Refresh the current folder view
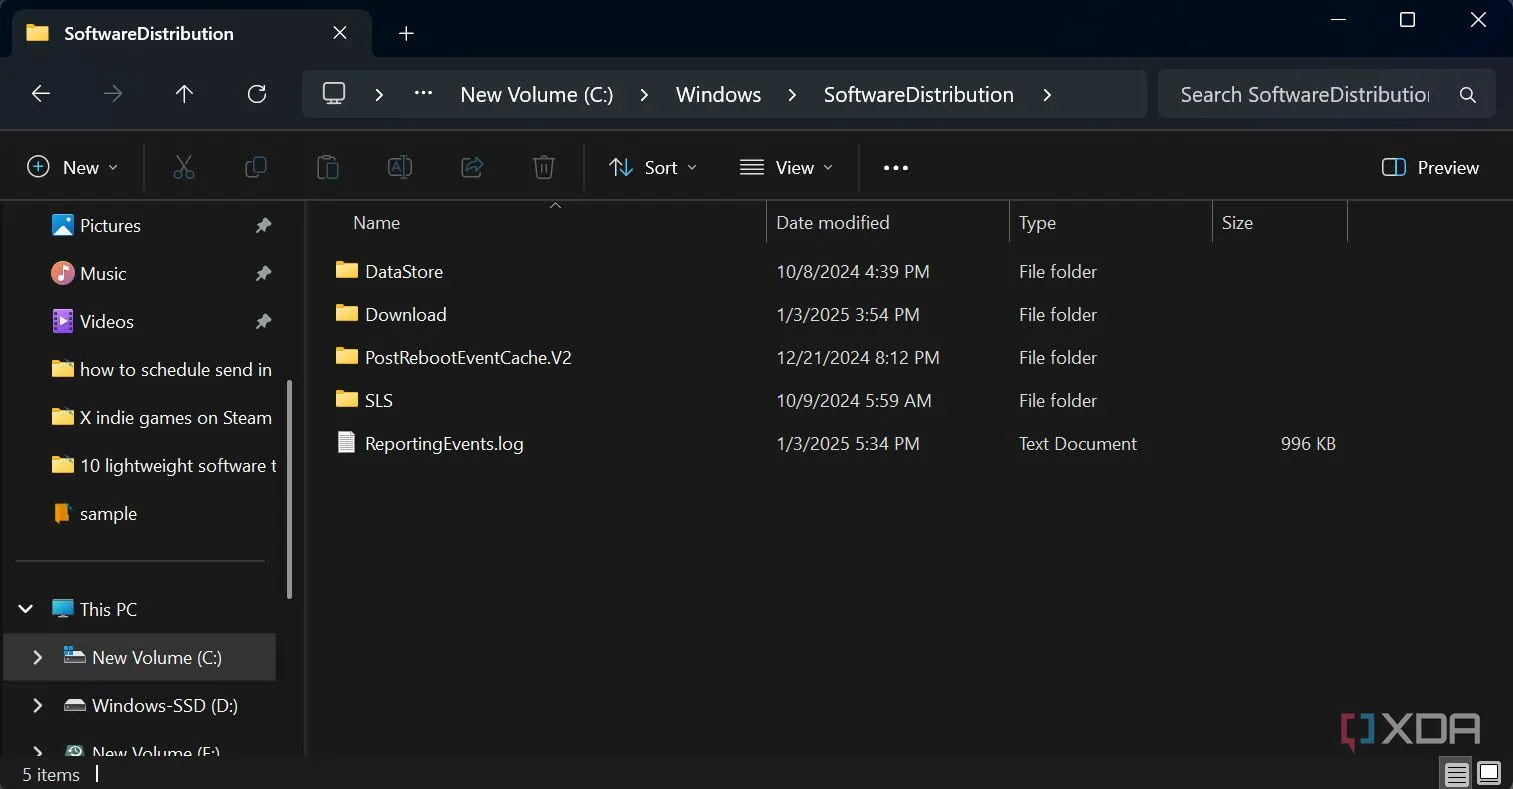 coord(257,93)
